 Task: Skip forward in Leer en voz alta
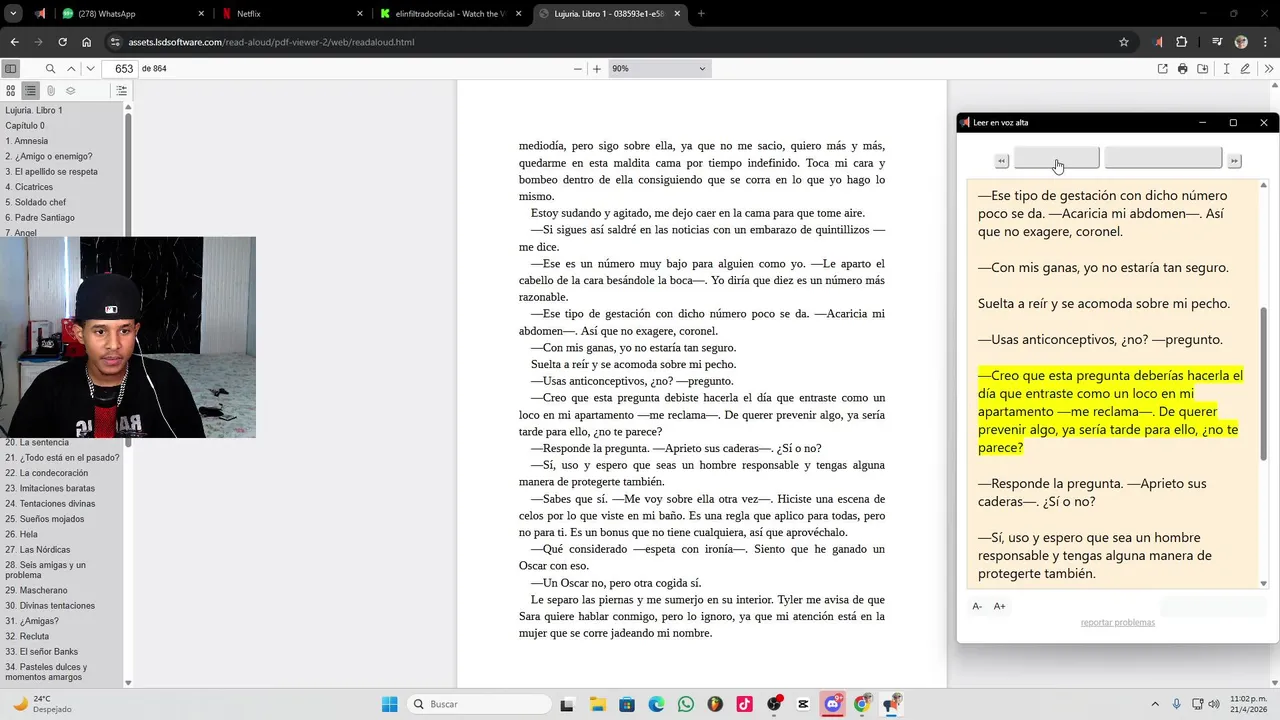point(1234,161)
